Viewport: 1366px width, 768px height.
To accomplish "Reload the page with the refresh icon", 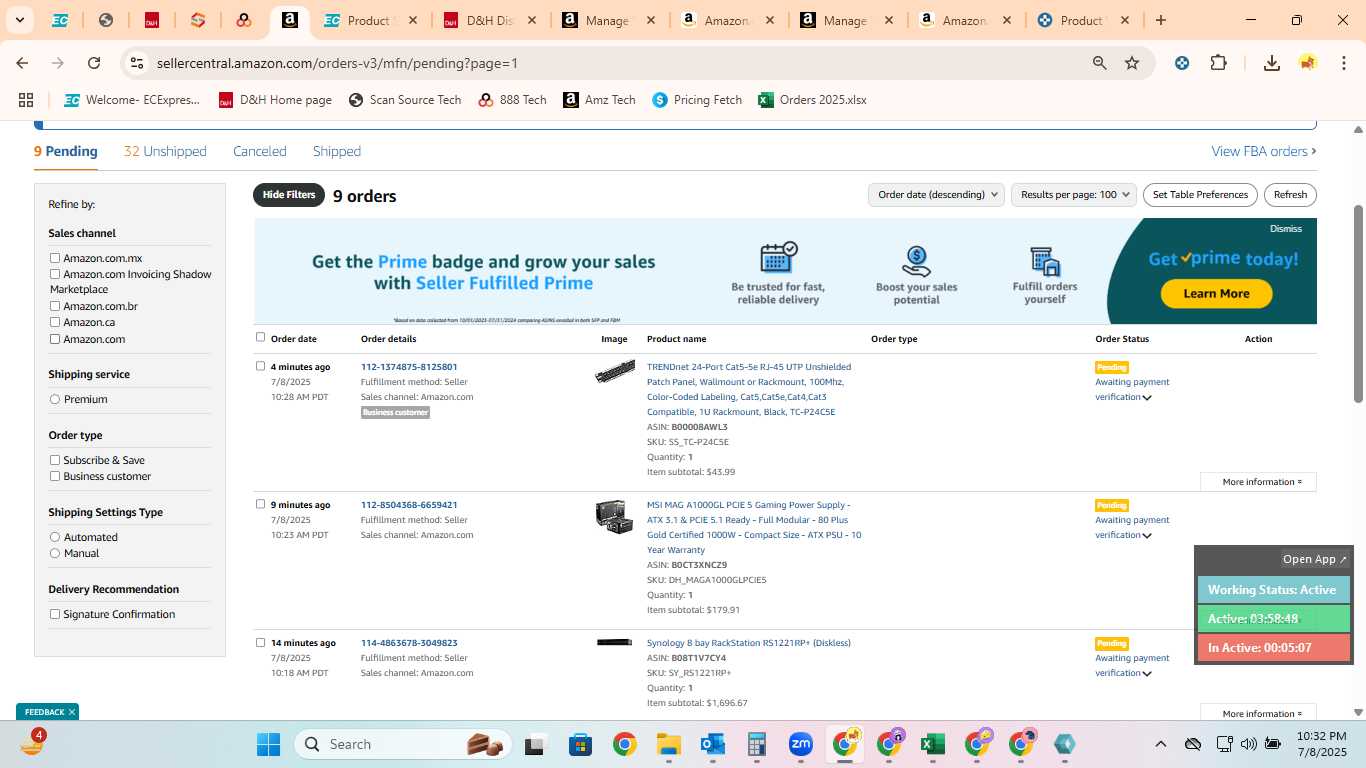I will click(x=94, y=63).
